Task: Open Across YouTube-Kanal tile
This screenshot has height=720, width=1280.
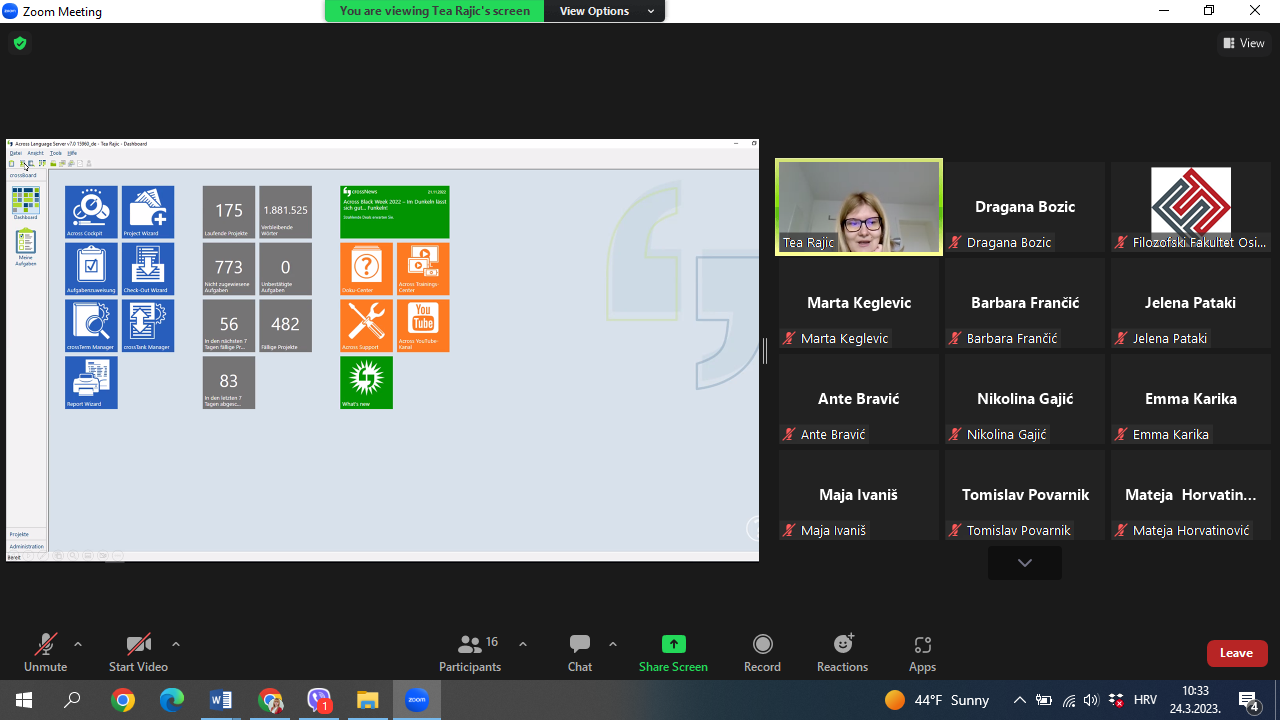Action: click(423, 326)
